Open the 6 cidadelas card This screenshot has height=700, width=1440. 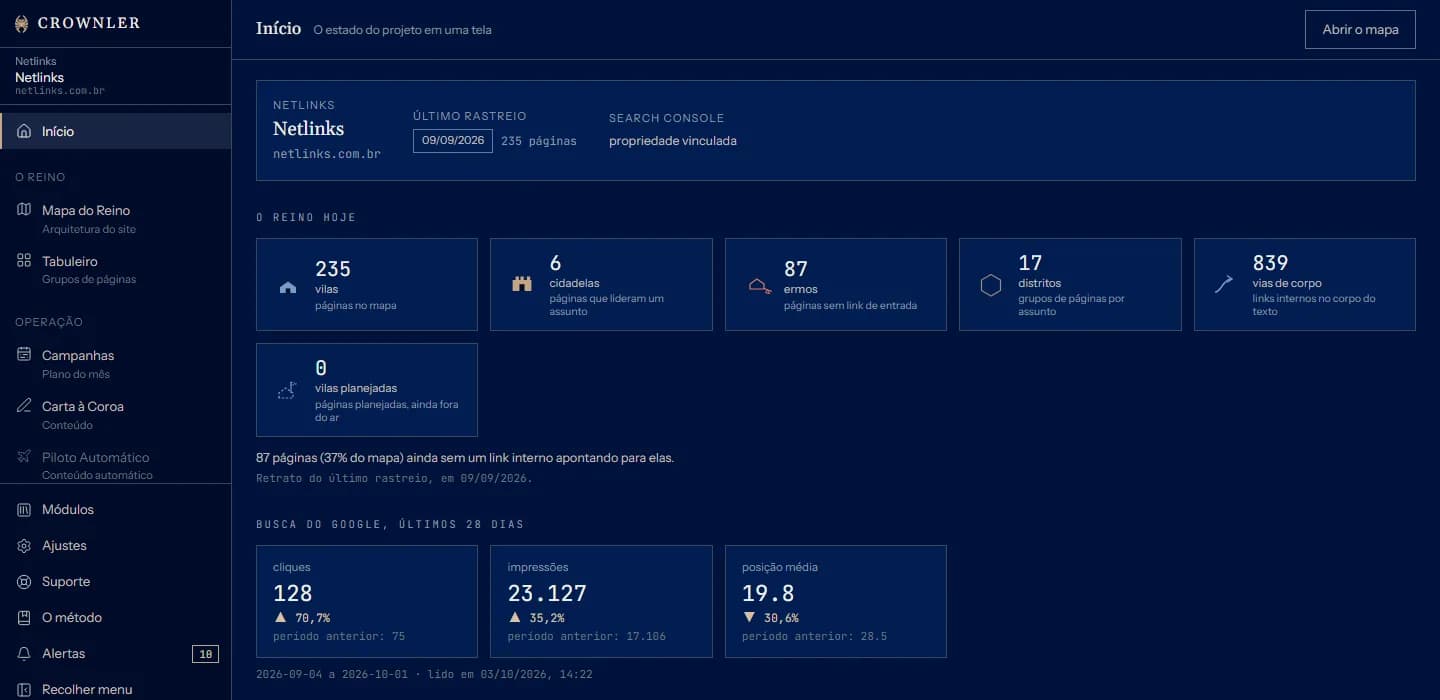601,284
